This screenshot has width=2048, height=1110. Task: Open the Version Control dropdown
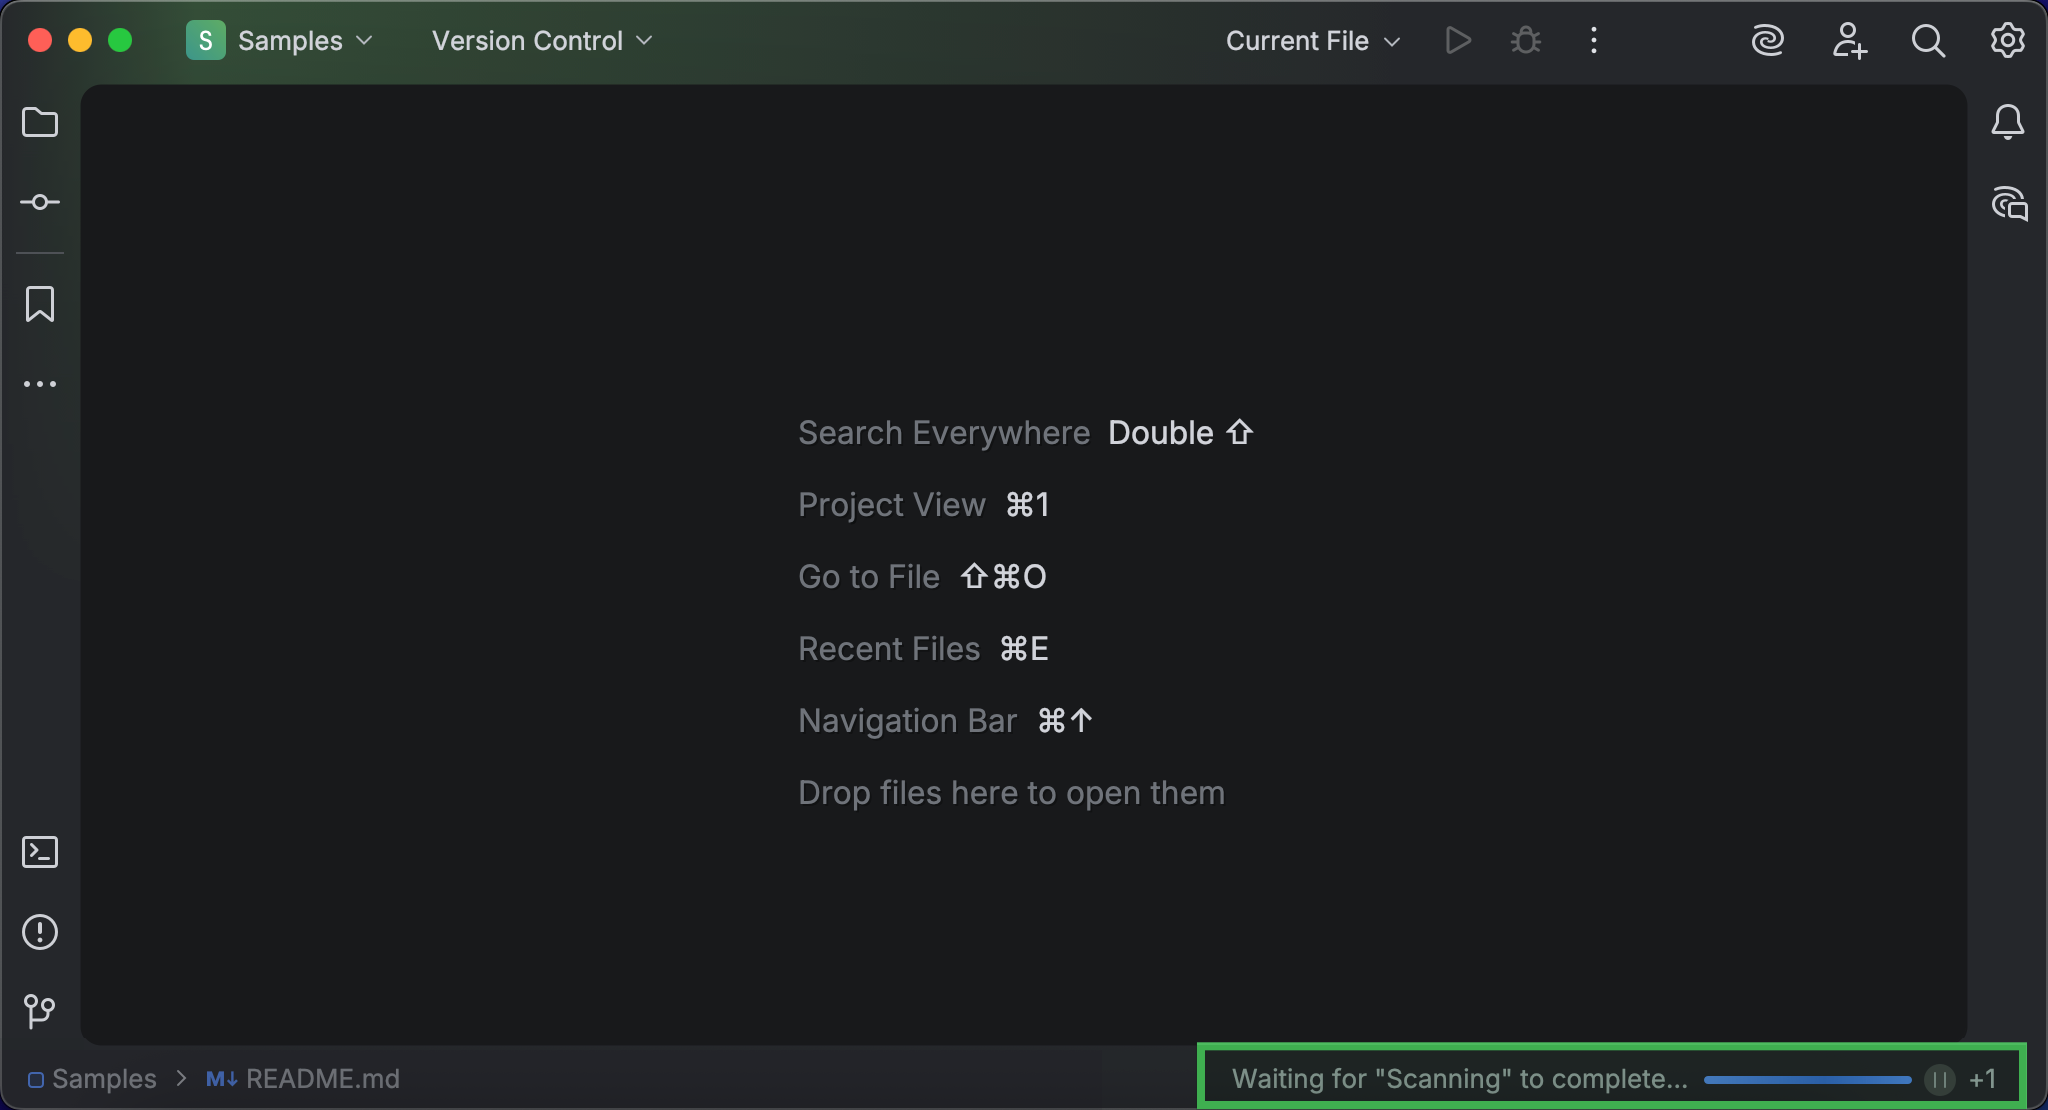click(x=542, y=41)
